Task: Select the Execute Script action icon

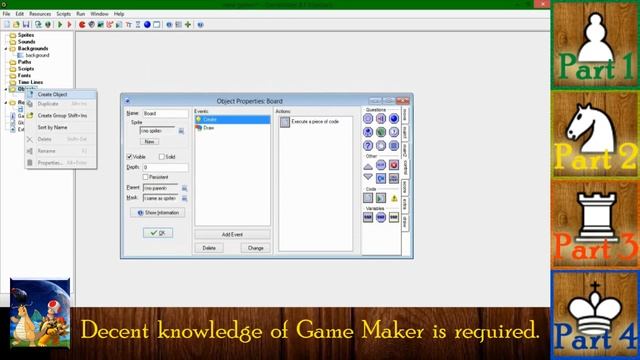Action: pyautogui.click(x=381, y=198)
